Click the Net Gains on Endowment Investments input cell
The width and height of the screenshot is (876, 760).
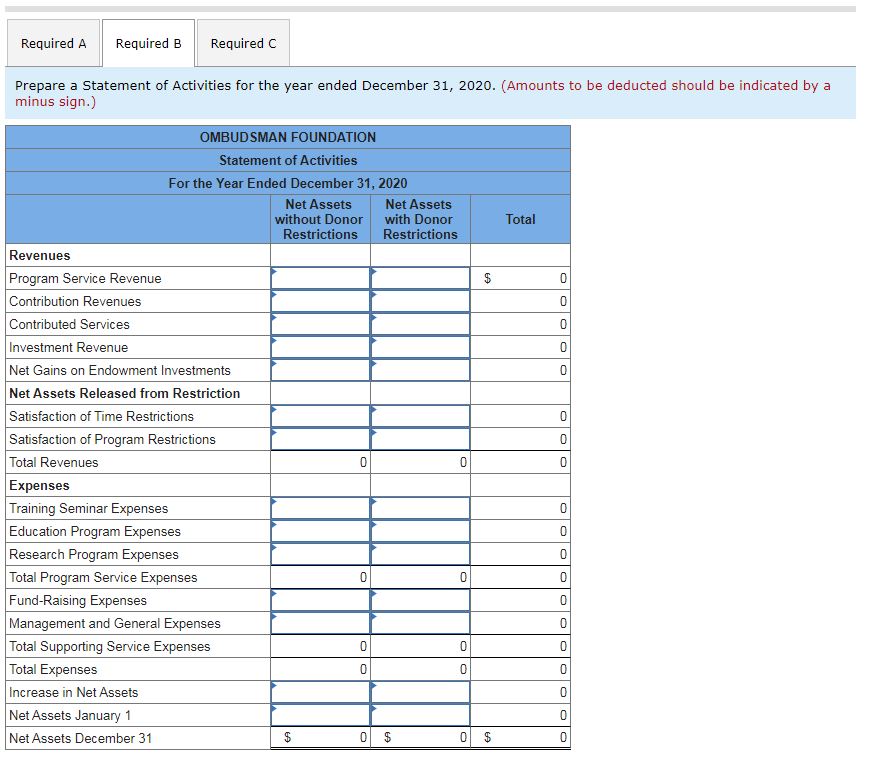320,370
